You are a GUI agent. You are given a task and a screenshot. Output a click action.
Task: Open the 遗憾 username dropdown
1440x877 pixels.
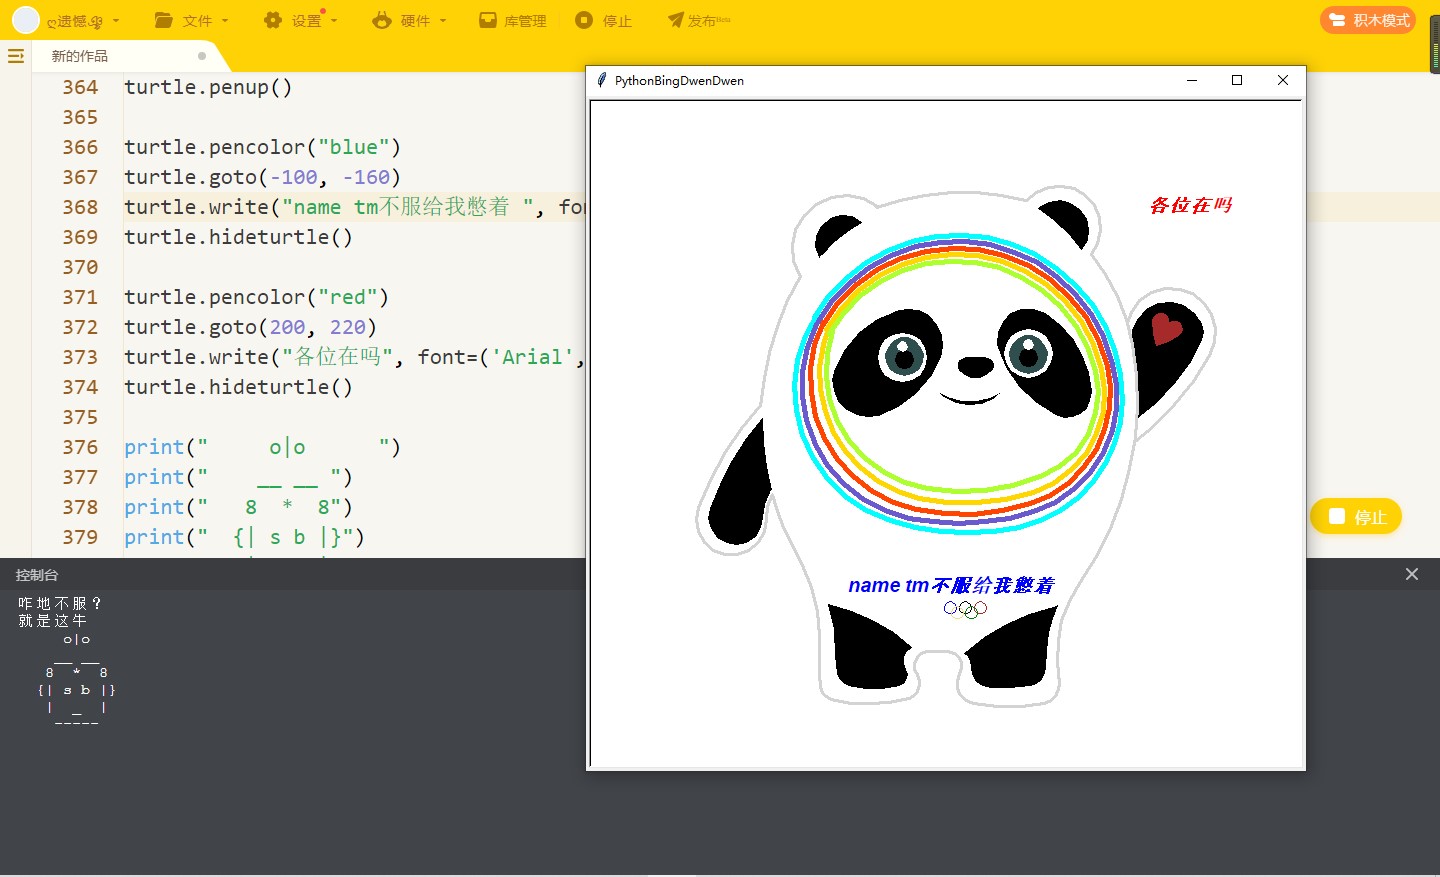click(x=83, y=21)
